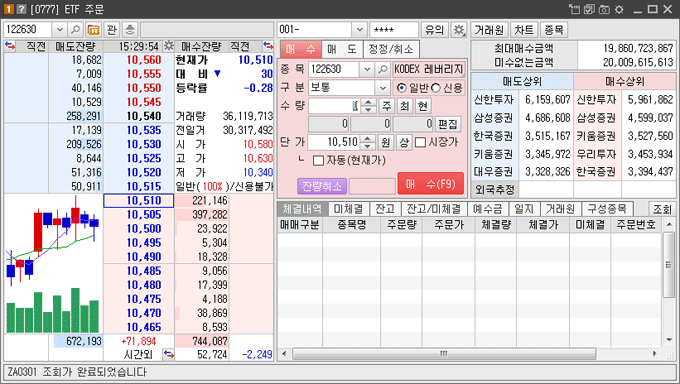This screenshot has height=384, width=680.
Task: Click the 편집 edit button
Action: click(x=448, y=124)
